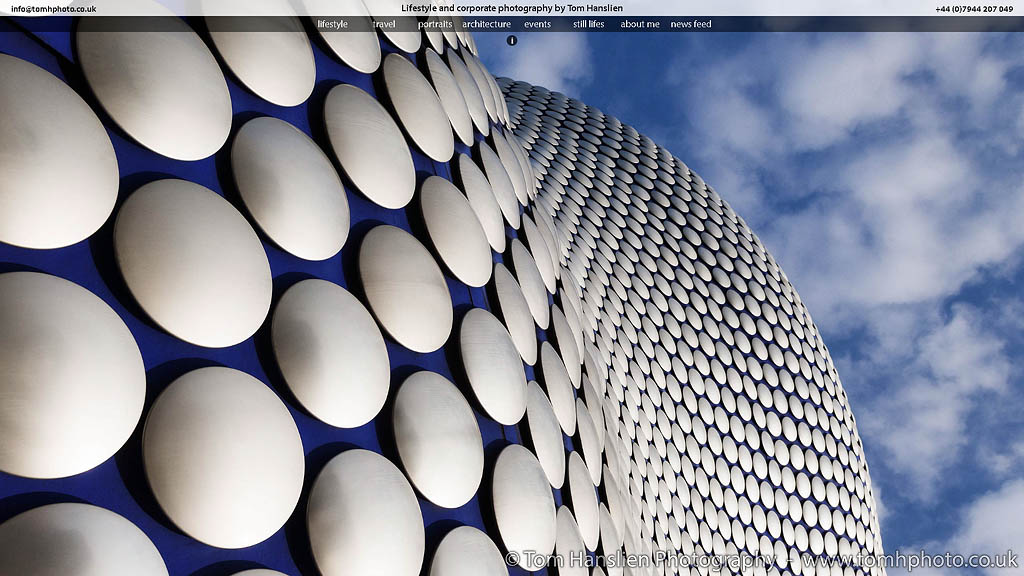This screenshot has height=576, width=1024.
Task: Select the still lifes menu item
Action: click(588, 24)
